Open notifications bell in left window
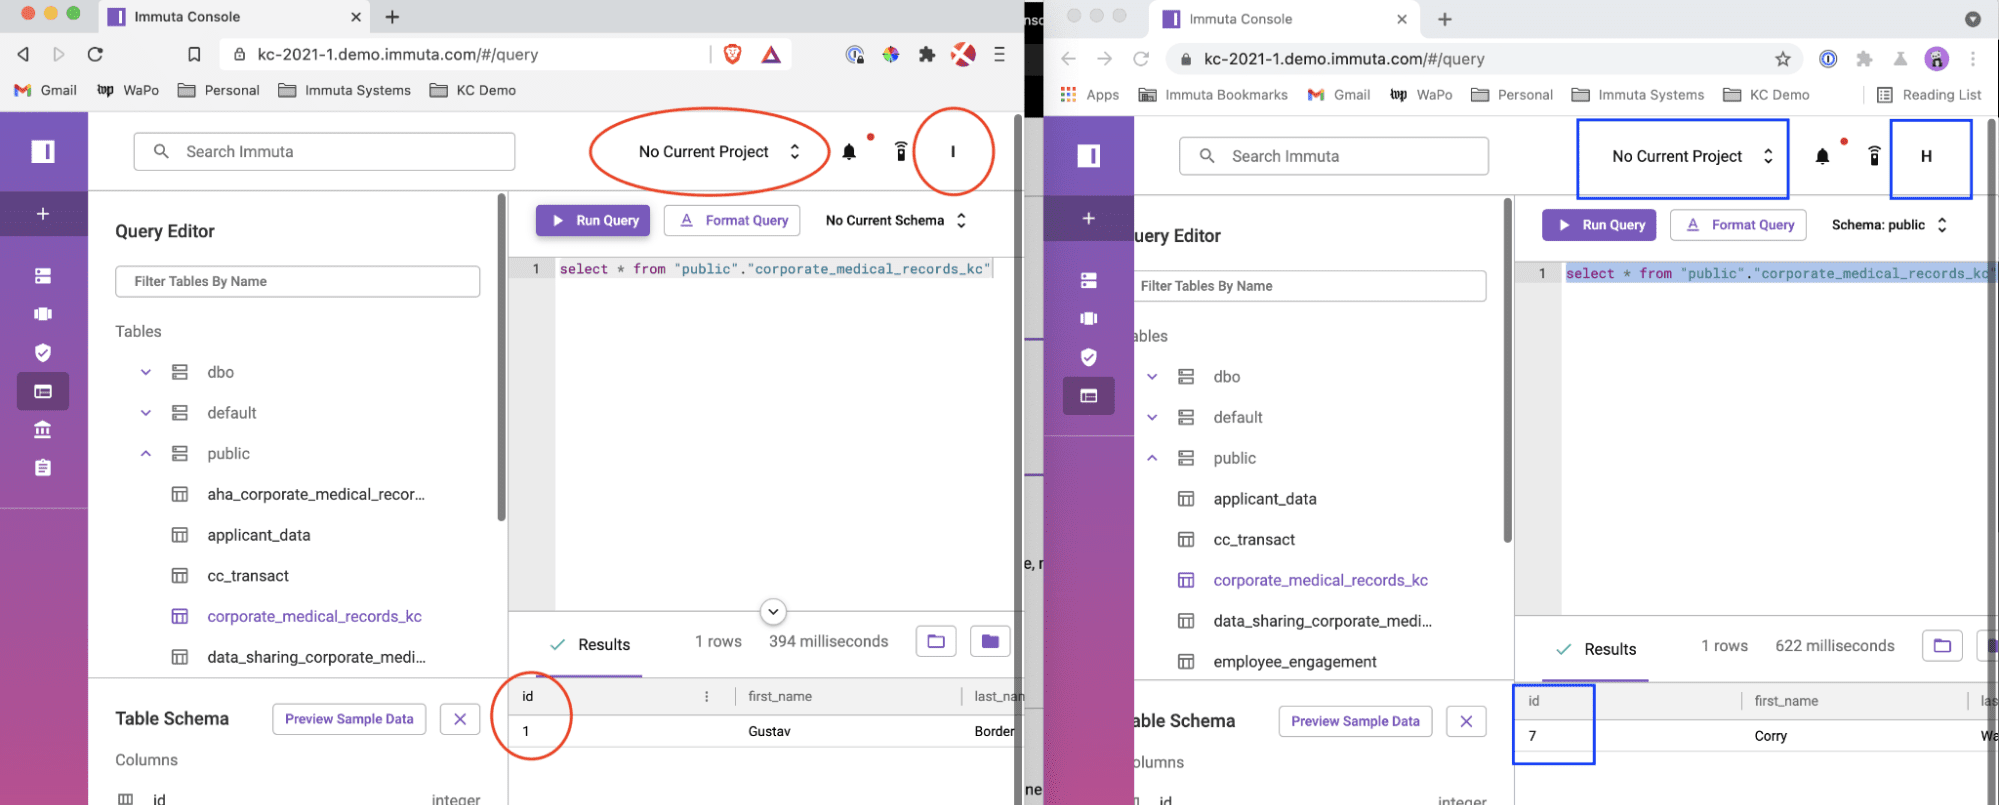1999x806 pixels. pos(849,152)
